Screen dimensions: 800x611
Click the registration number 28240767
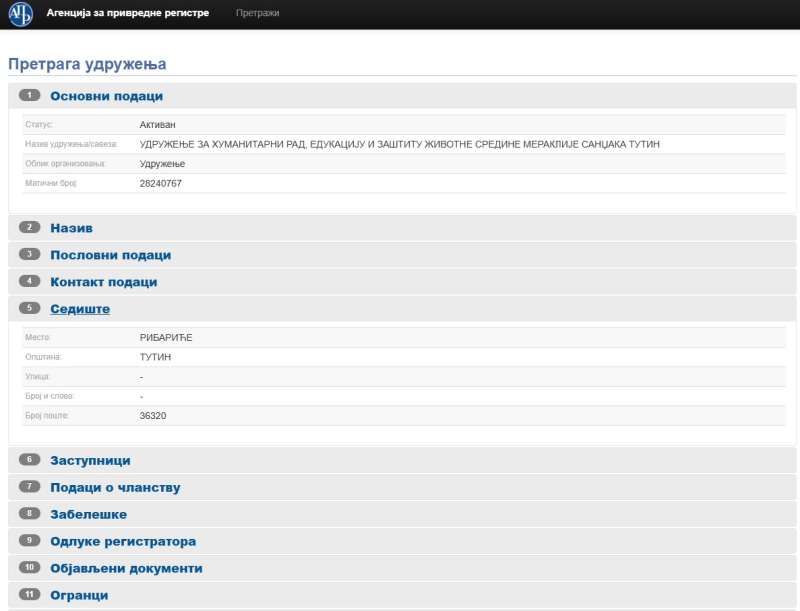pyautogui.click(x=160, y=184)
